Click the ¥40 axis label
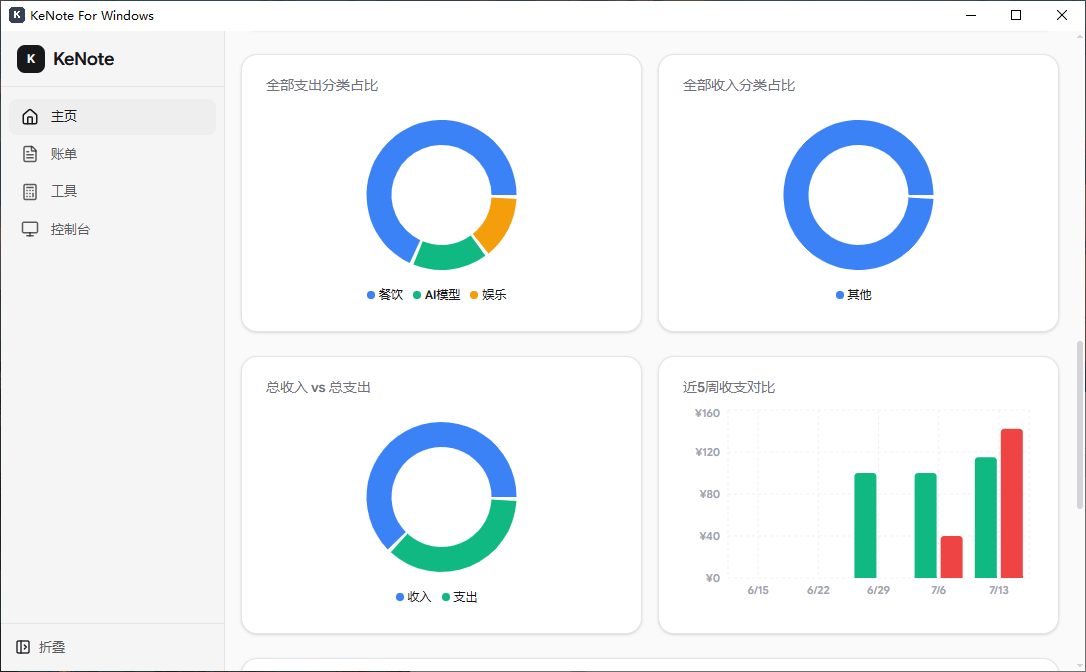Viewport: 1086px width, 672px height. 710,536
